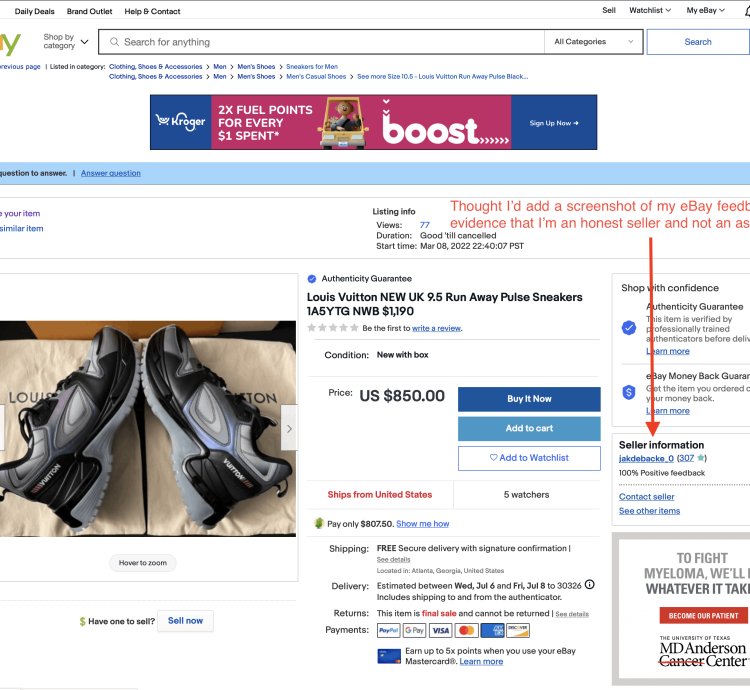Open the Daily Deals link
Viewport: 750px width, 690px height.
click(x=34, y=11)
